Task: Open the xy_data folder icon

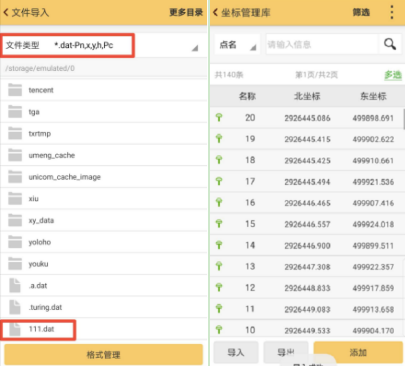Action: point(15,220)
